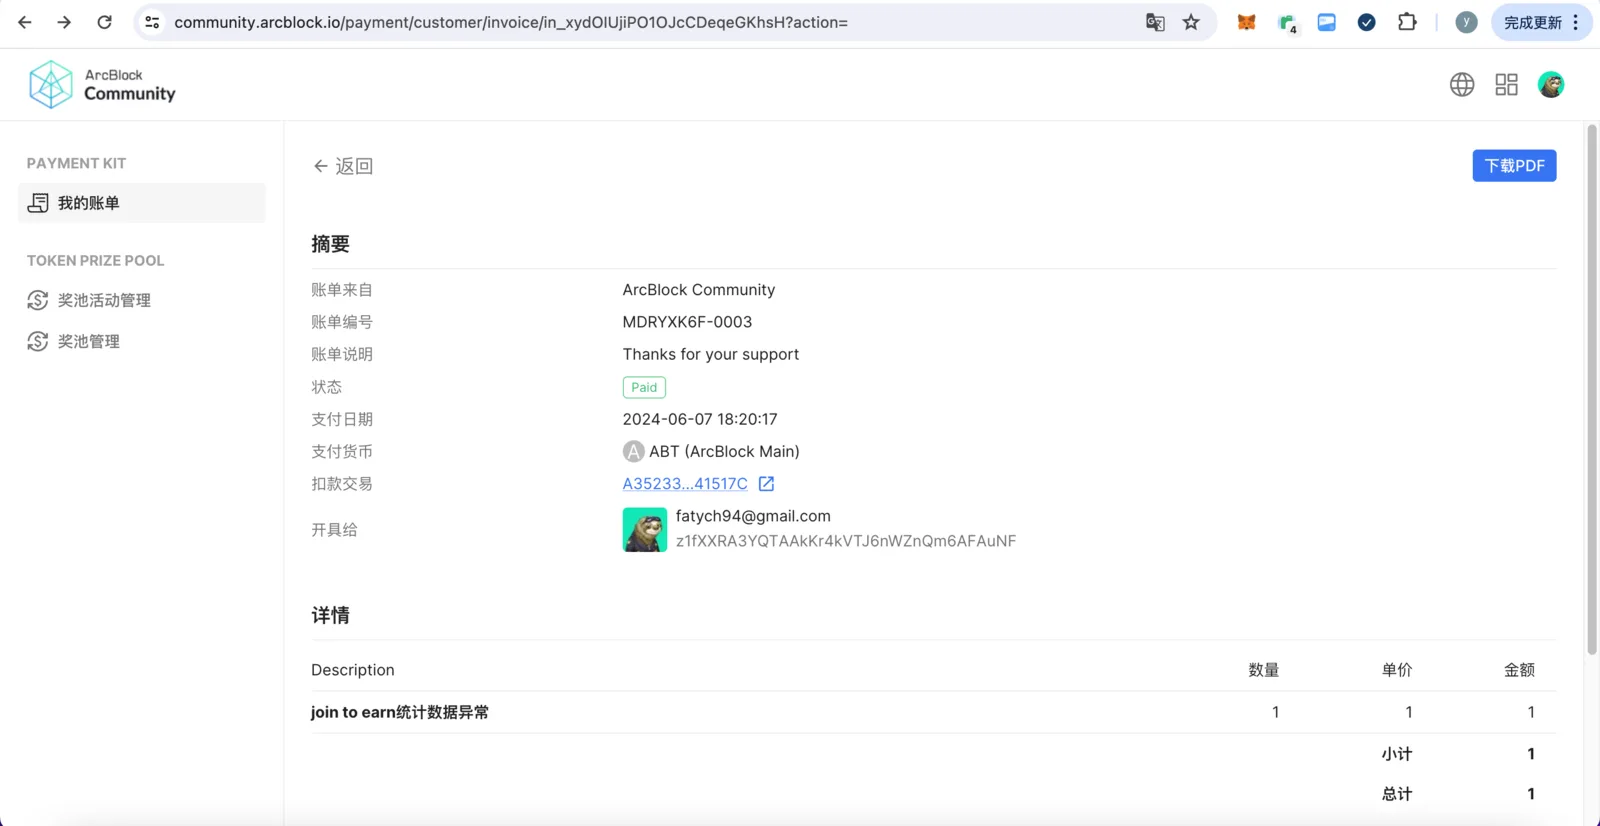Open the user account avatar menu
The image size is (1600, 826).
[x=1551, y=85]
